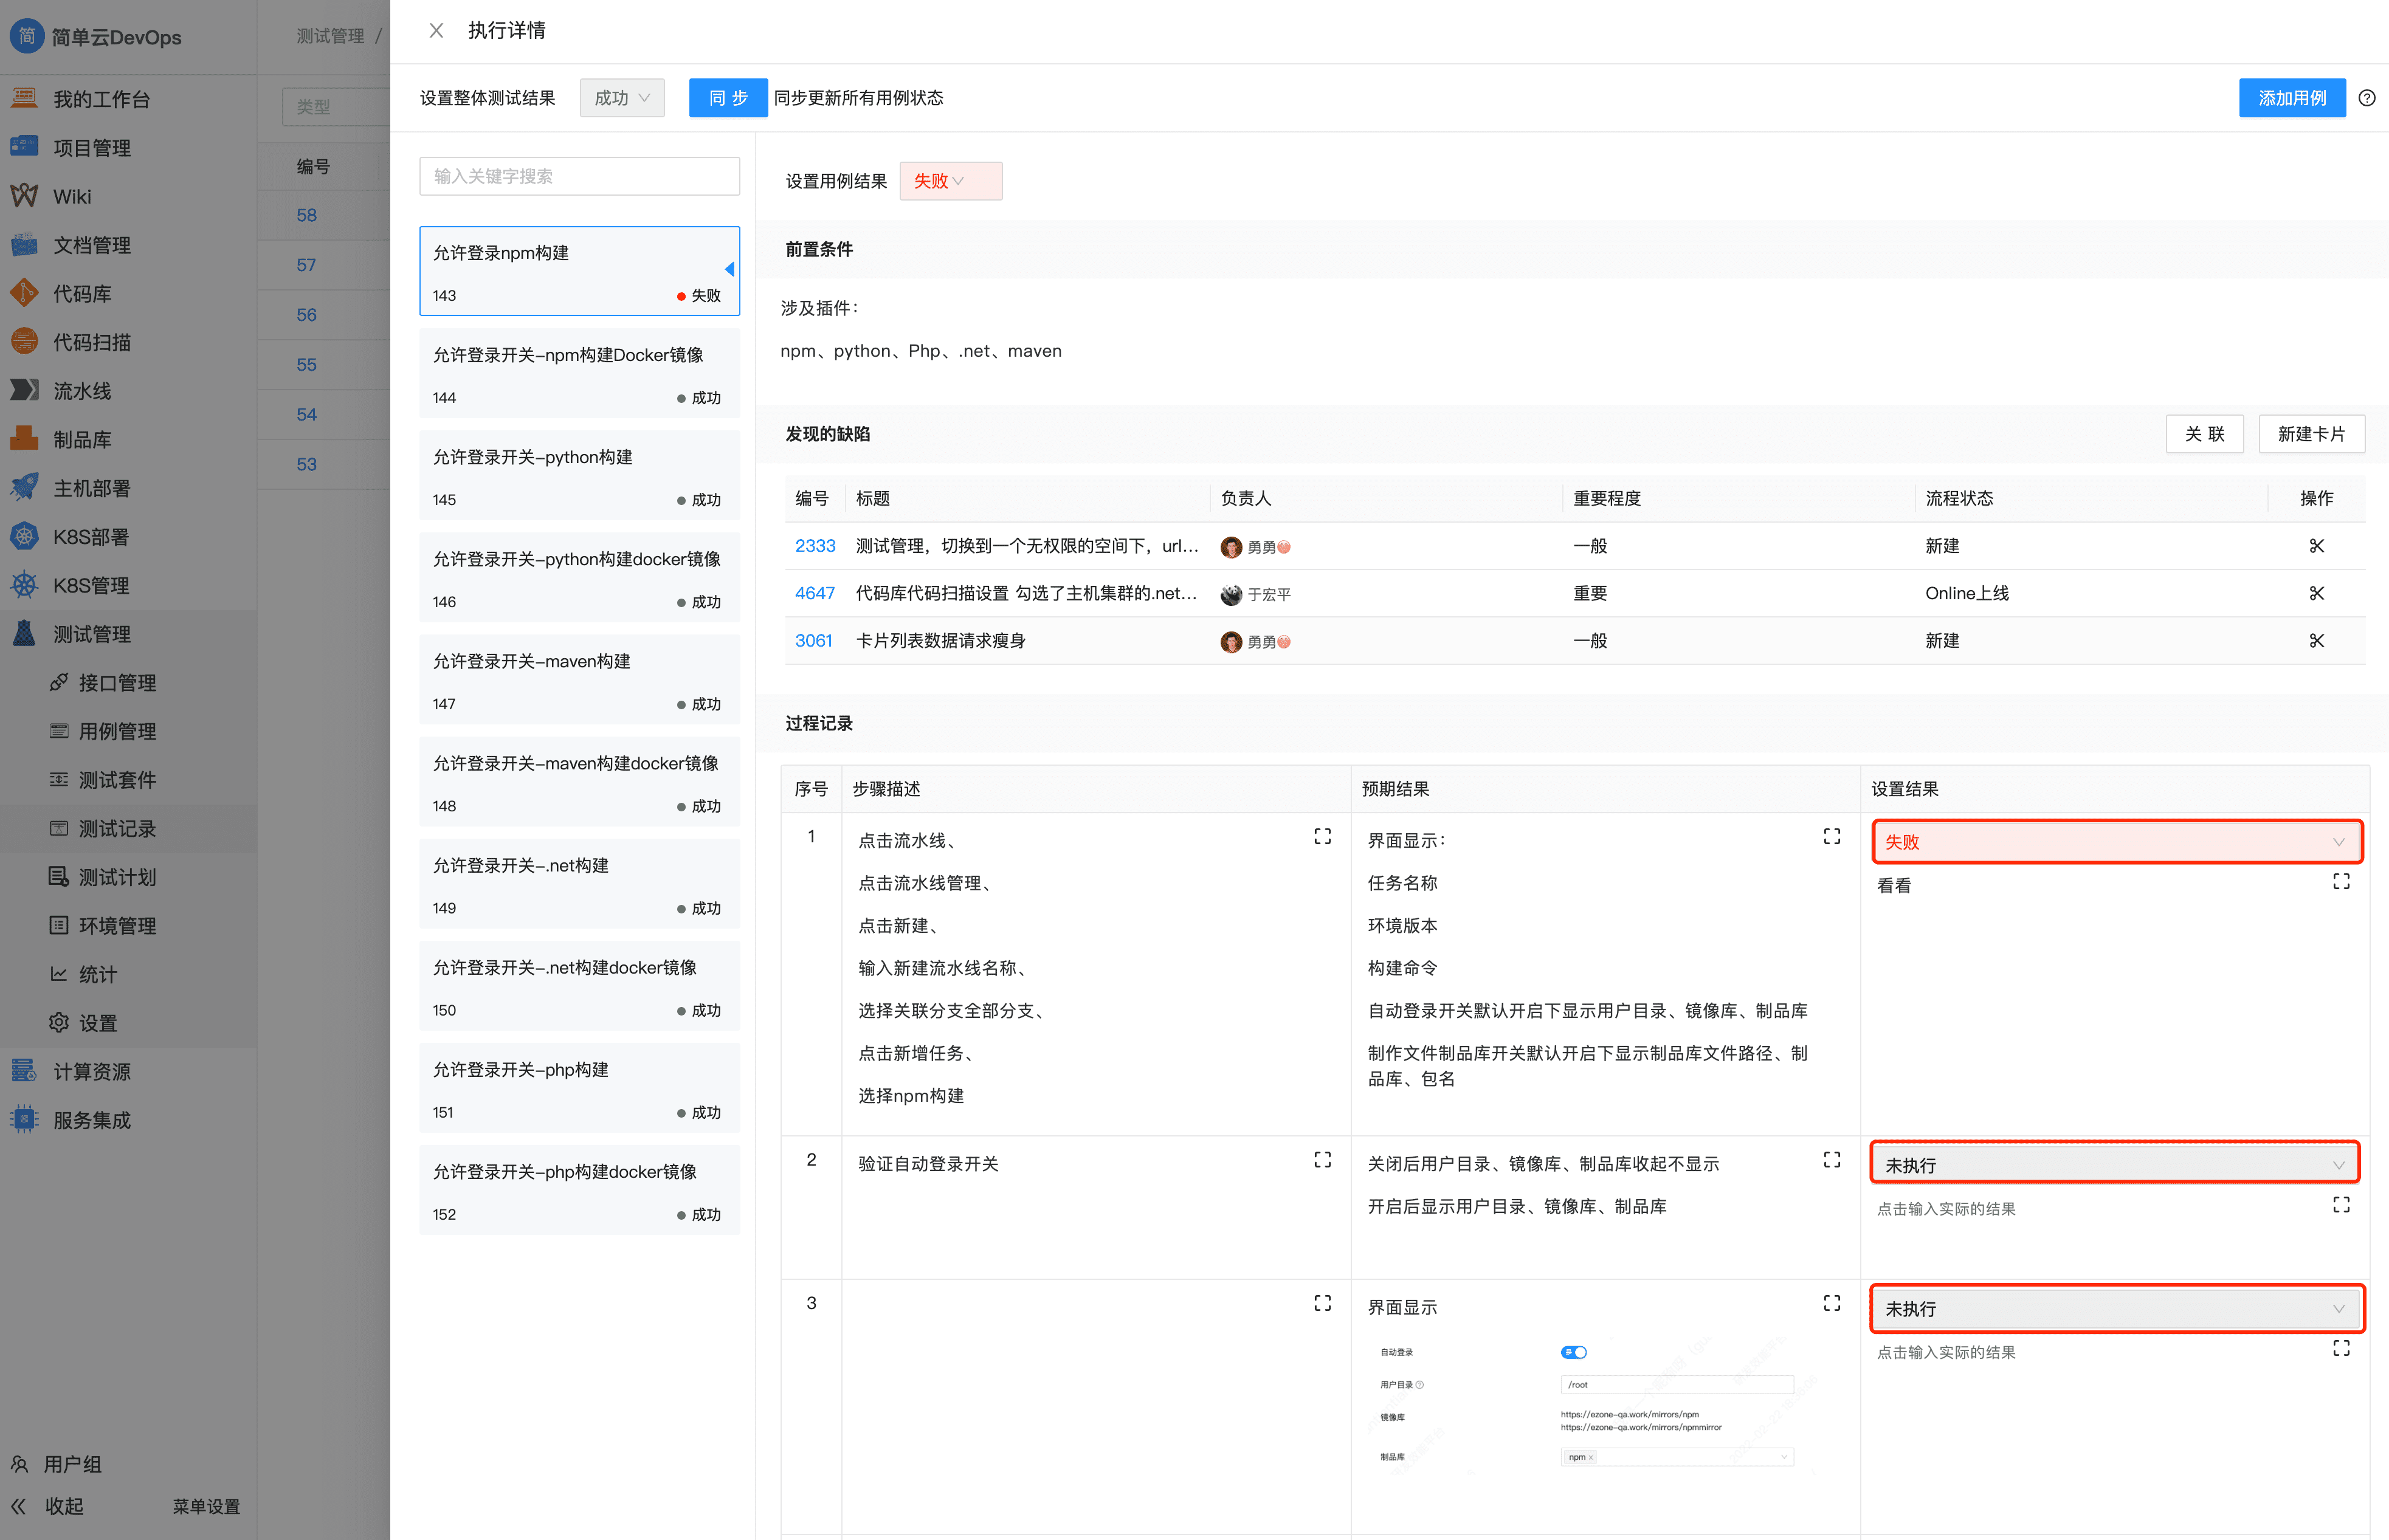This screenshot has height=1540, width=2389.
Task: Open step 2 result dropdown 未执行
Action: [2114, 1164]
